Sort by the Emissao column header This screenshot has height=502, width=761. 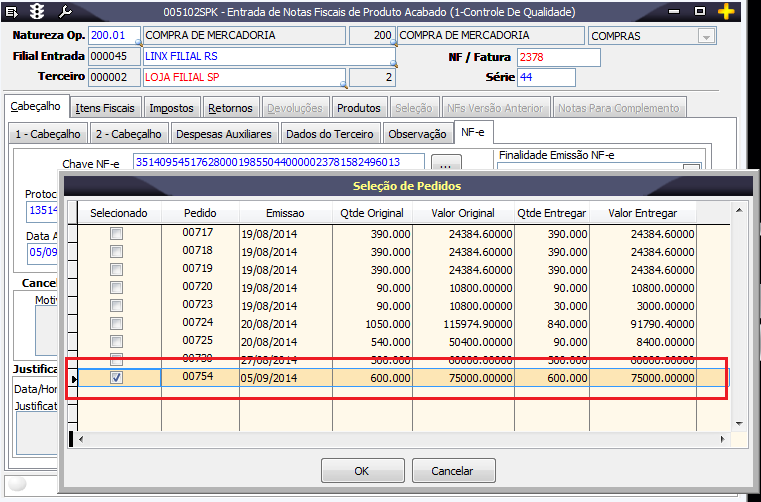[x=285, y=213]
